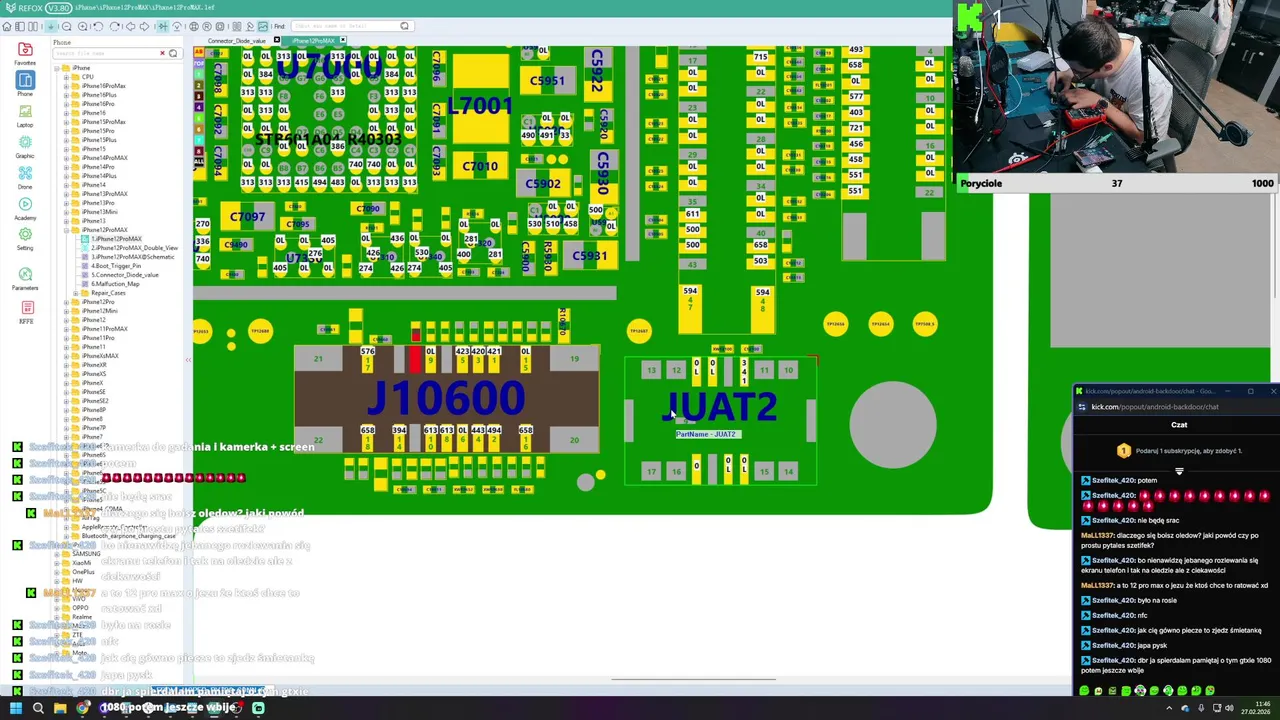Toggle the single-panel layout icon

tap(20, 26)
